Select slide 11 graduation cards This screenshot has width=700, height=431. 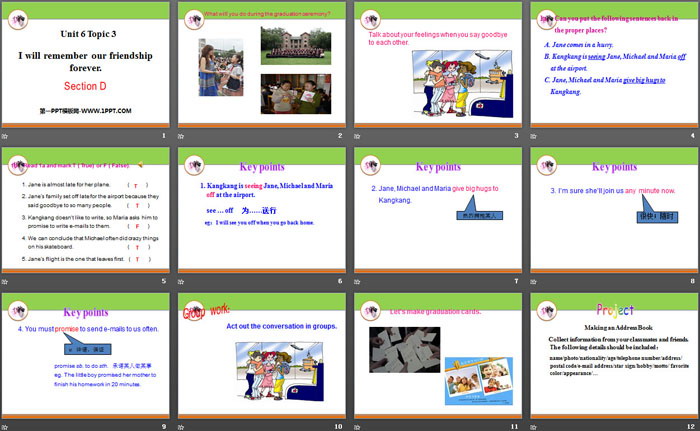click(x=438, y=356)
